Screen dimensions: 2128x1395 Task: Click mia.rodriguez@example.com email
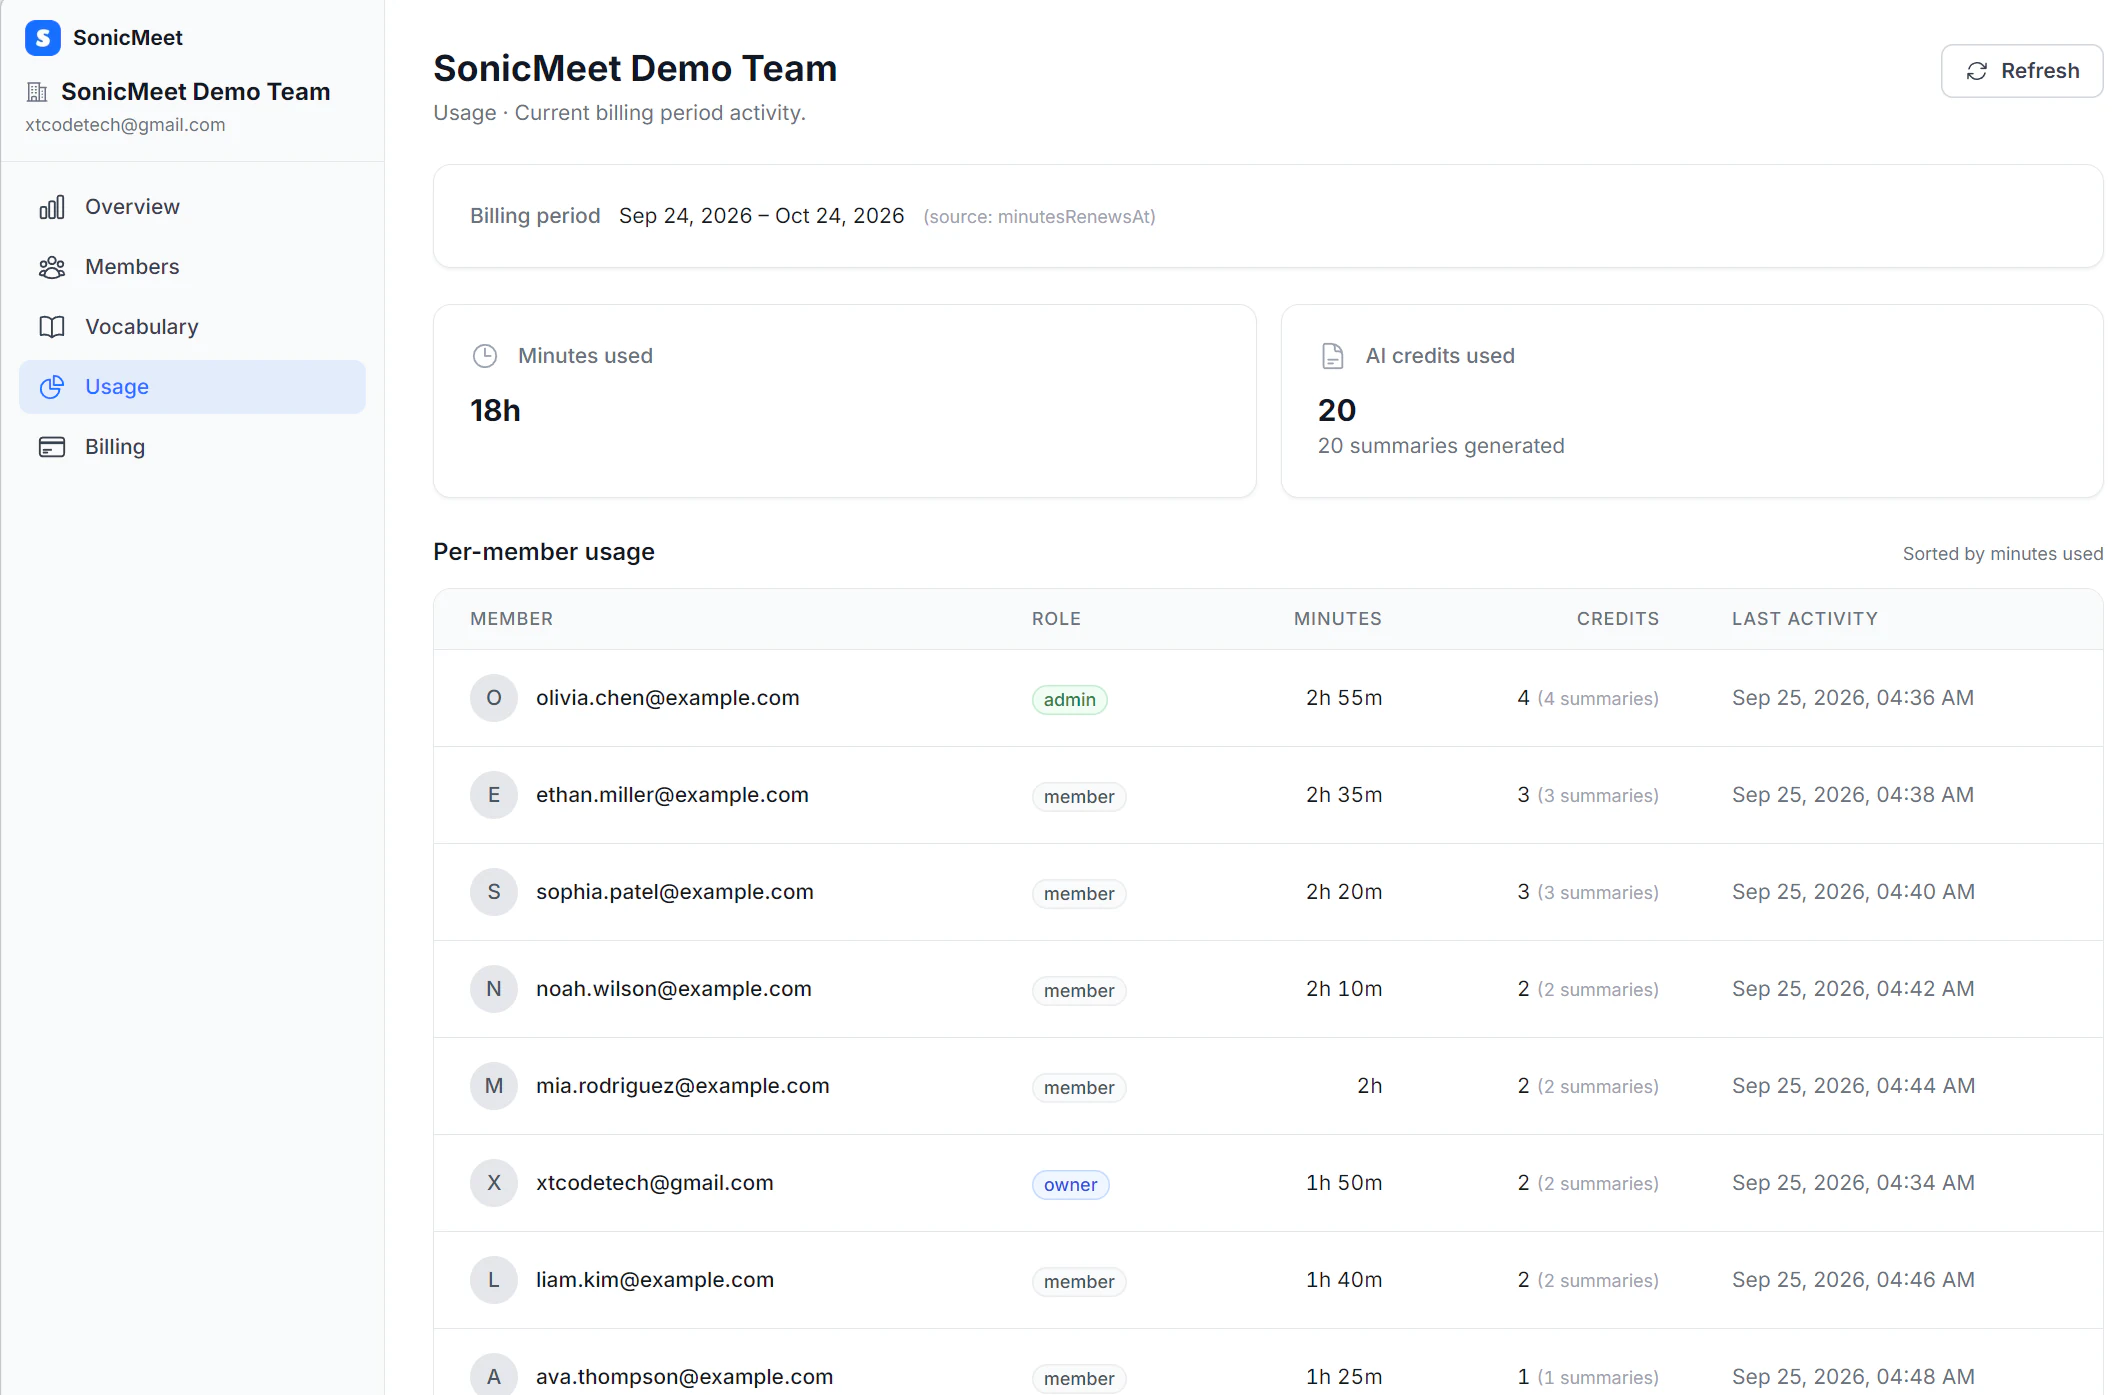point(683,1086)
